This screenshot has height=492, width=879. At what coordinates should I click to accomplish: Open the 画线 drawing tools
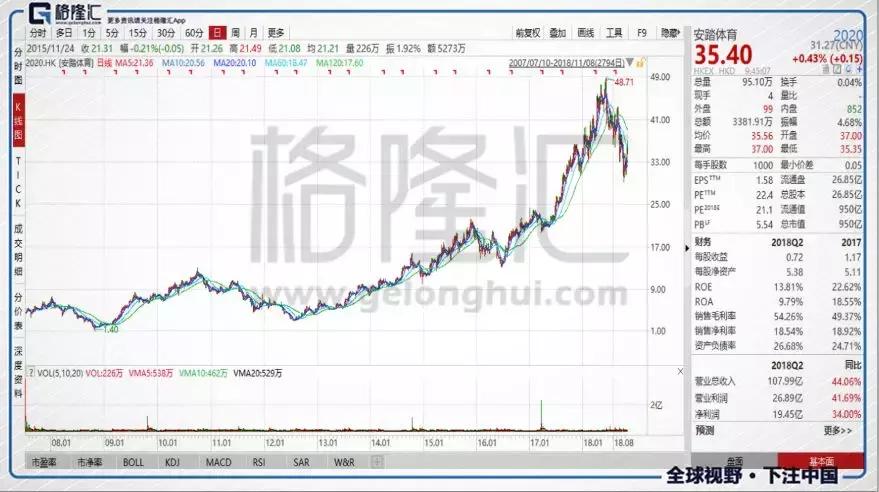click(x=585, y=33)
